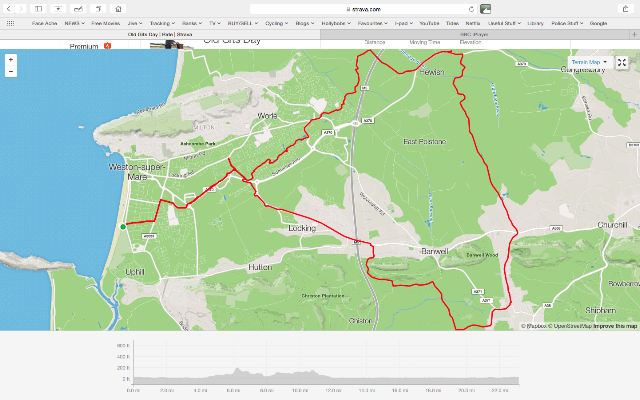Expand the Useful Stuff bookmarks folder
This screenshot has width=640, height=400.
504,23
